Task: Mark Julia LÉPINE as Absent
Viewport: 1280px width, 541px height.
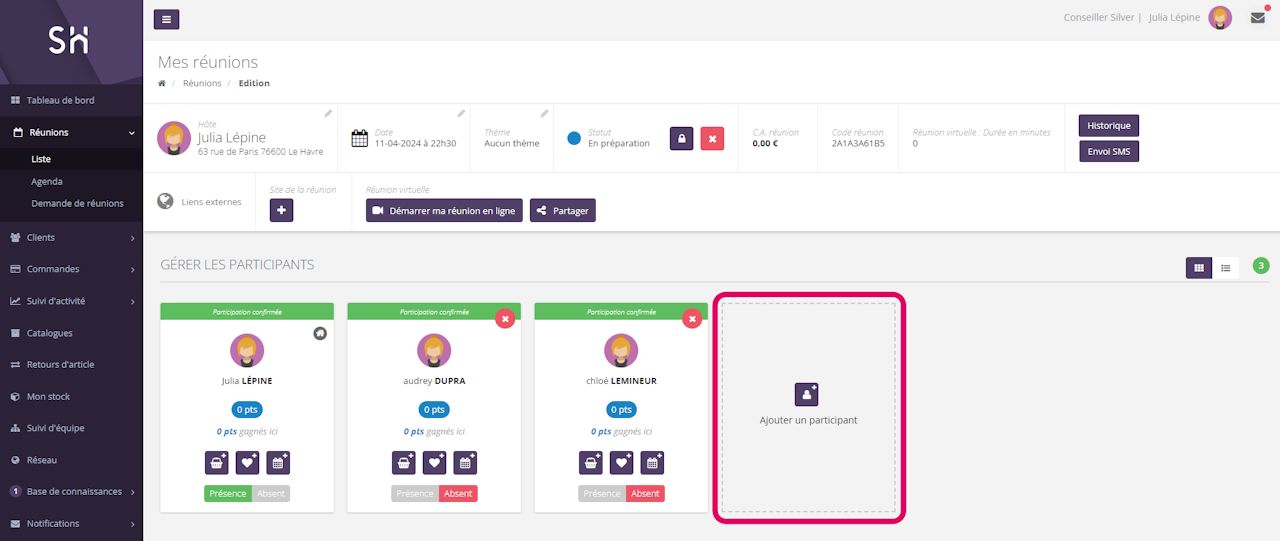Action: point(271,494)
